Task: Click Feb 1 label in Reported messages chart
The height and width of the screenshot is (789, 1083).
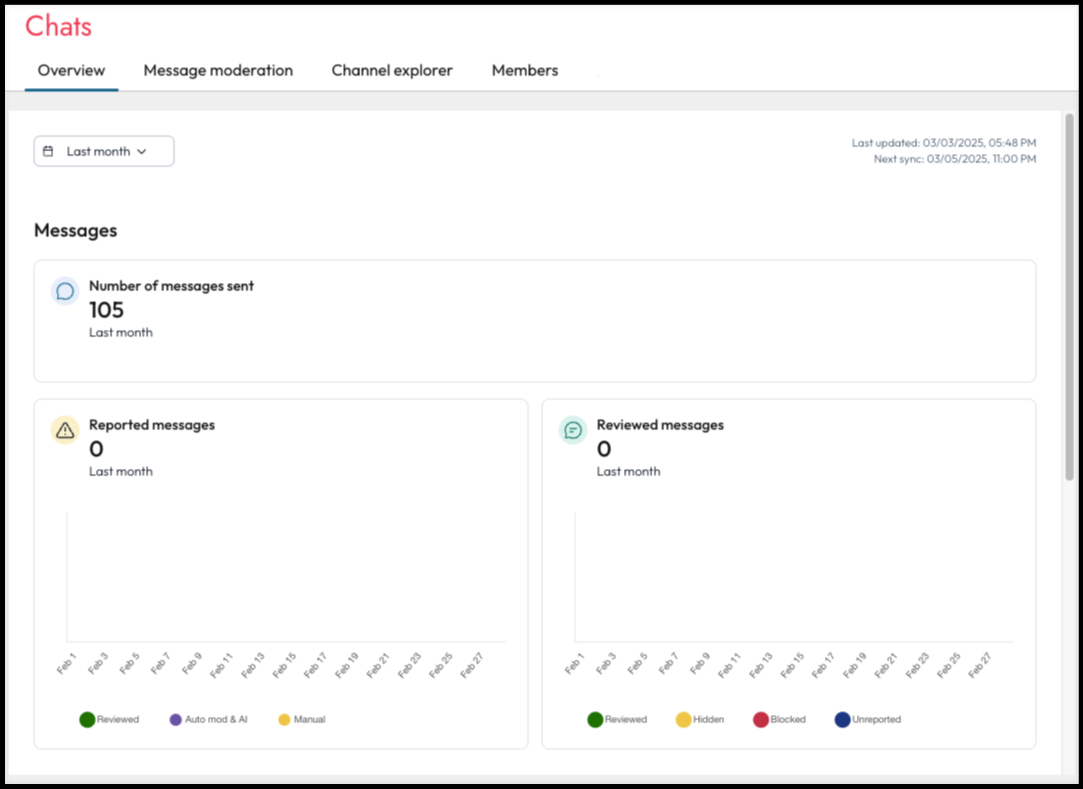Action: pos(66,663)
